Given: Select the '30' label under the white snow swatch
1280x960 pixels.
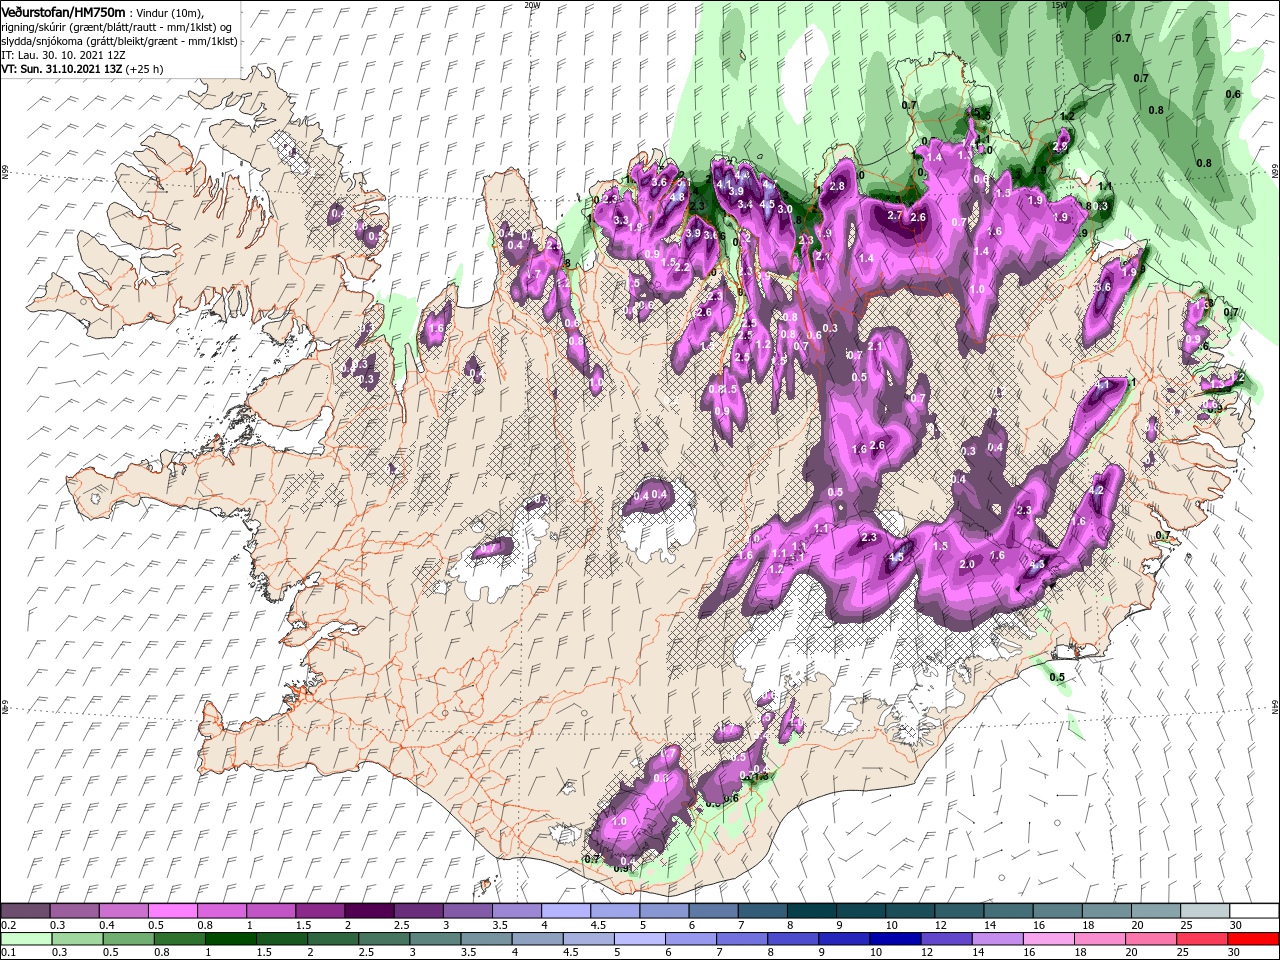Looking at the screenshot, I should tap(1236, 925).
